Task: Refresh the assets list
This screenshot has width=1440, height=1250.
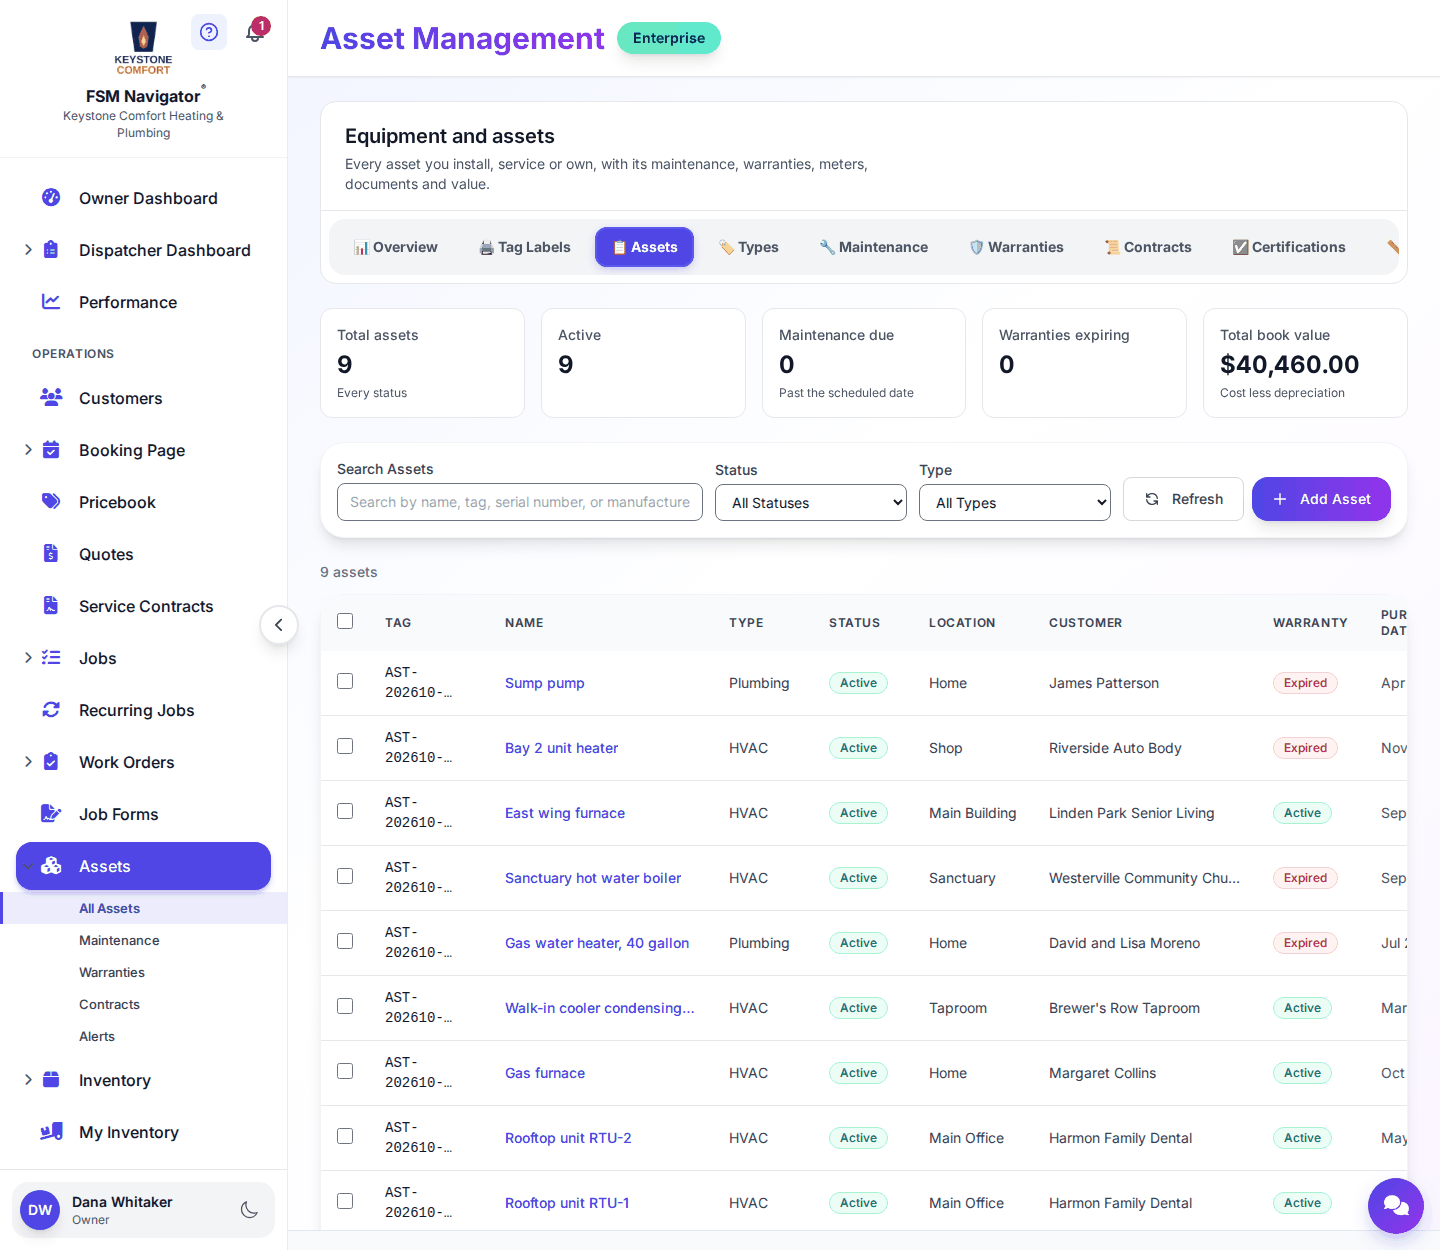Action: coord(1183,499)
